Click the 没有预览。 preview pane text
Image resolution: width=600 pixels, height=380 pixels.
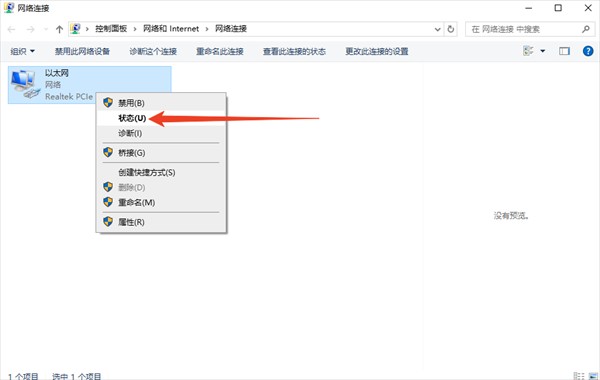click(511, 216)
